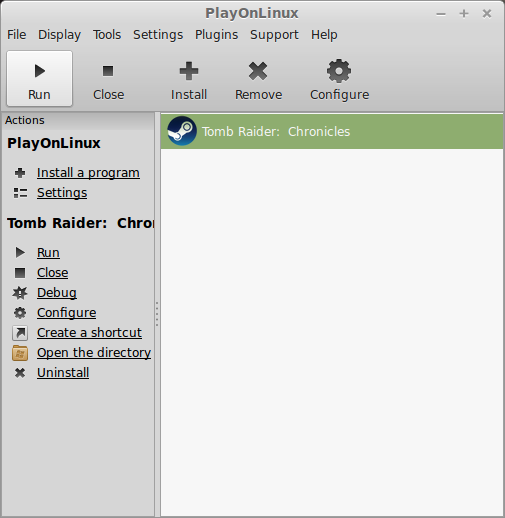This screenshot has width=505, height=518.
Task: Click the pane splitter handle dots
Action: click(x=157, y=314)
